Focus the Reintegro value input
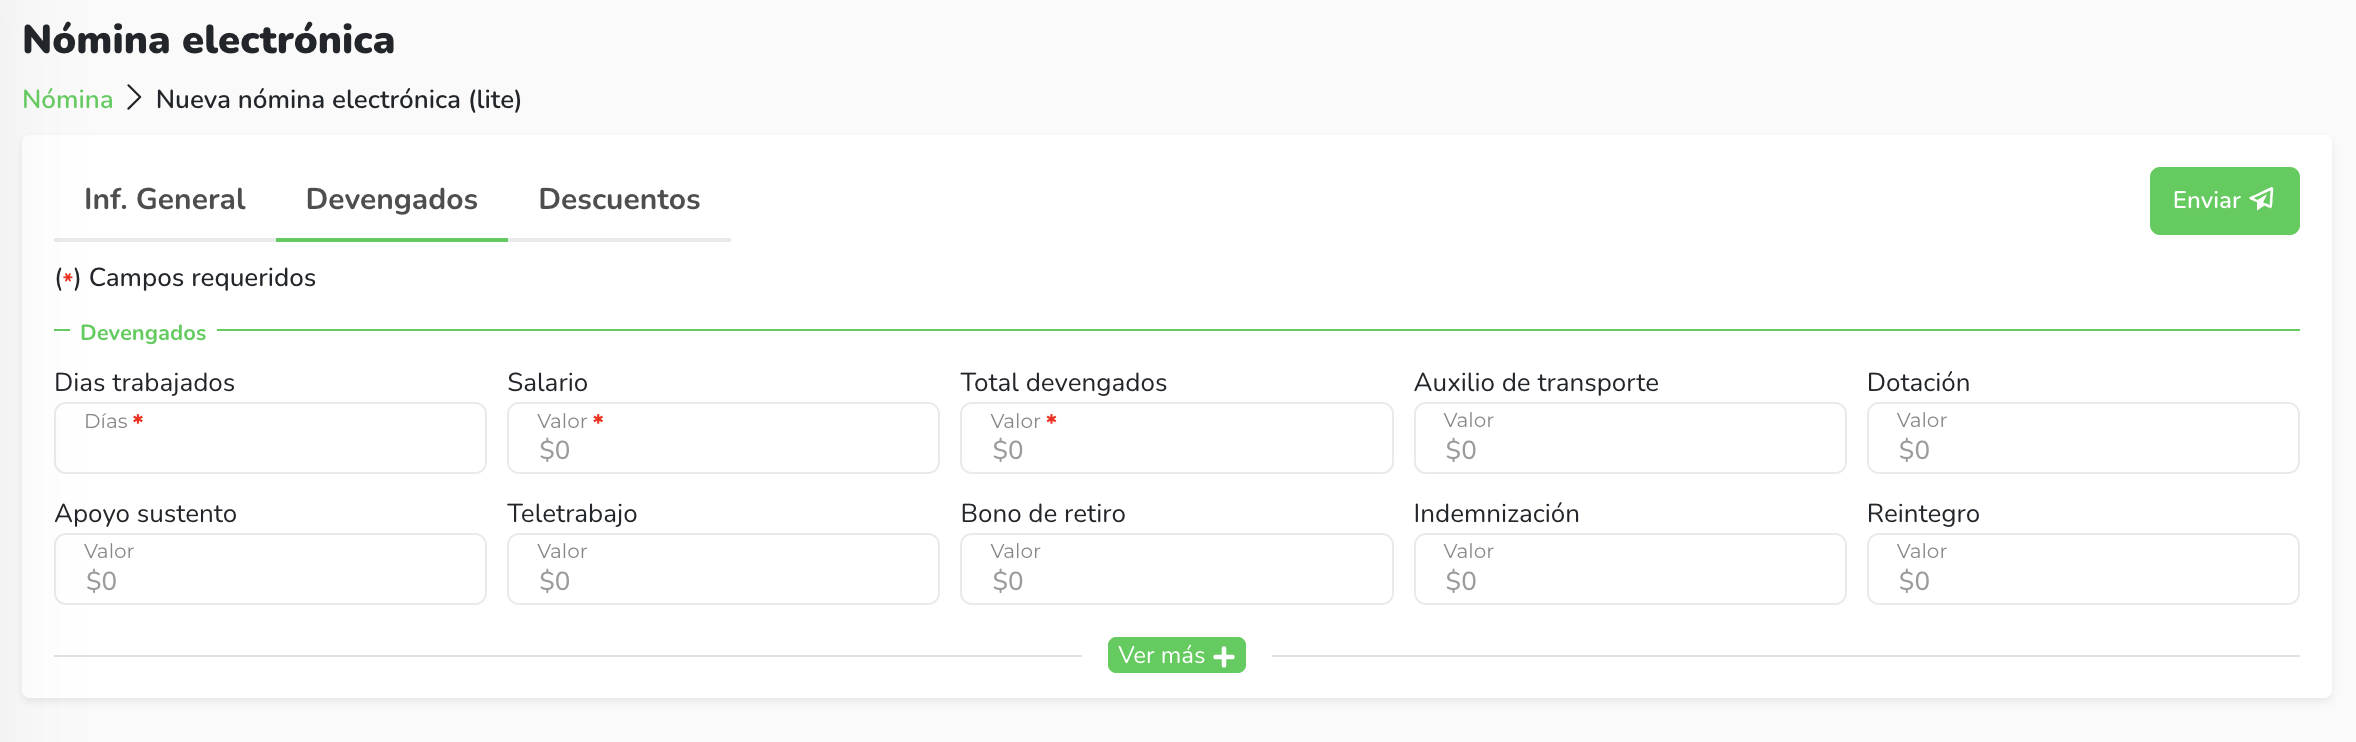The width and height of the screenshot is (2356, 742). 2082,570
